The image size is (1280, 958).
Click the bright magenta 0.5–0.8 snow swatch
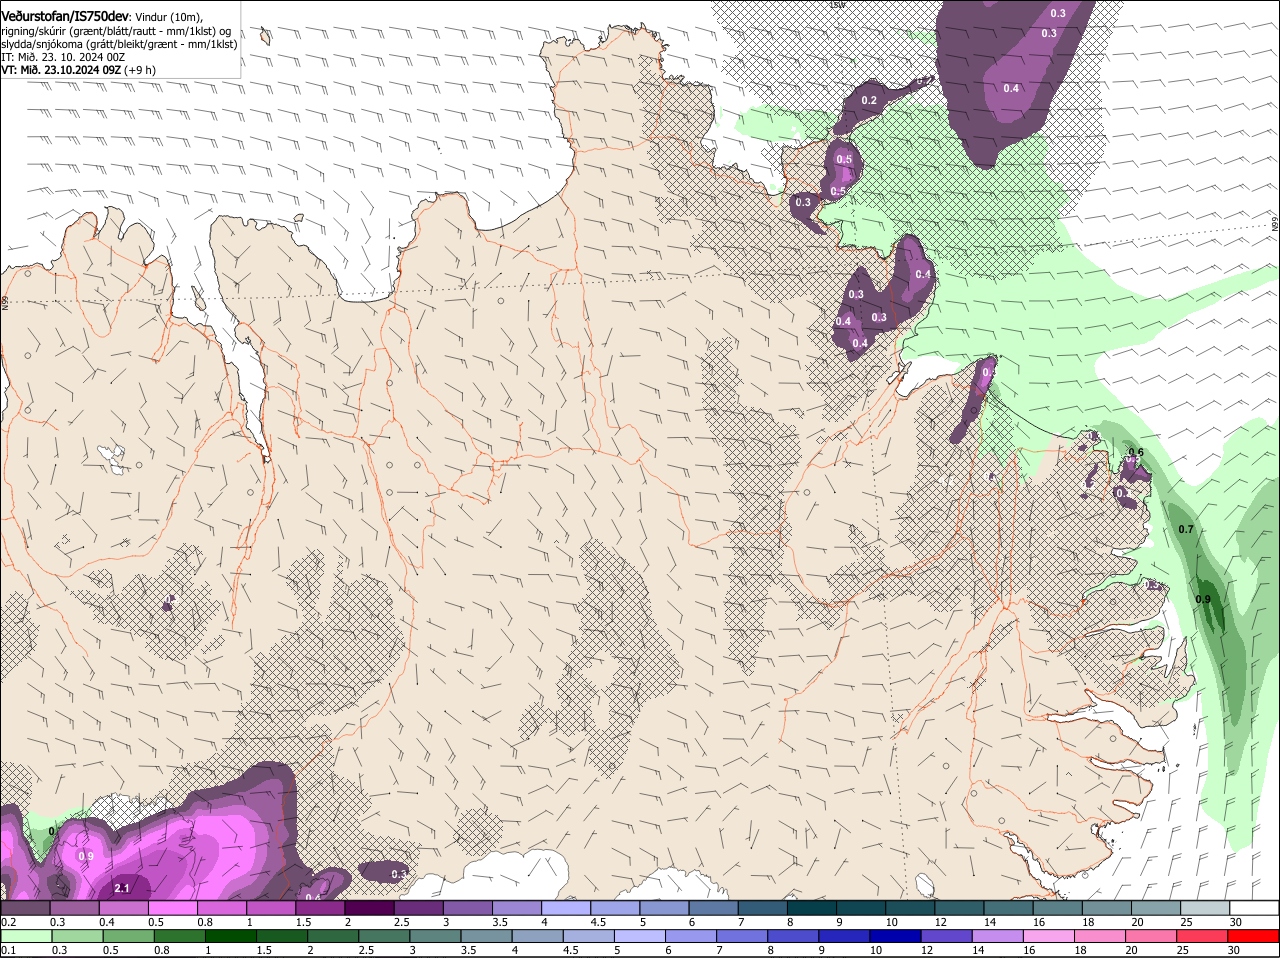point(173,907)
